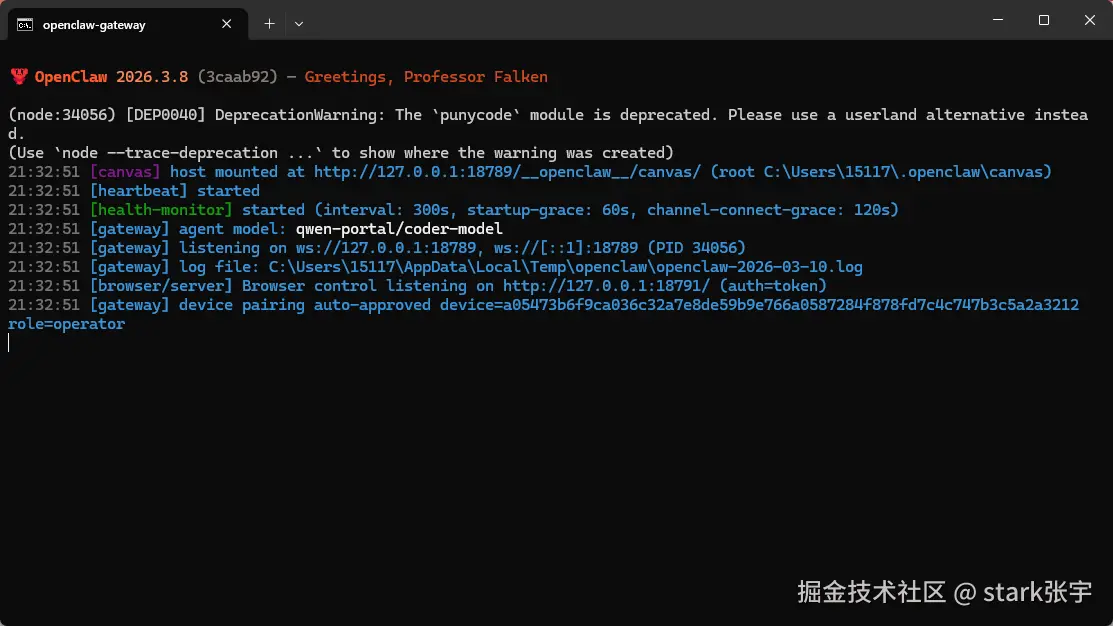The width and height of the screenshot is (1113, 626).
Task: Select the [heartbeat] label in the log
Action: [138, 190]
